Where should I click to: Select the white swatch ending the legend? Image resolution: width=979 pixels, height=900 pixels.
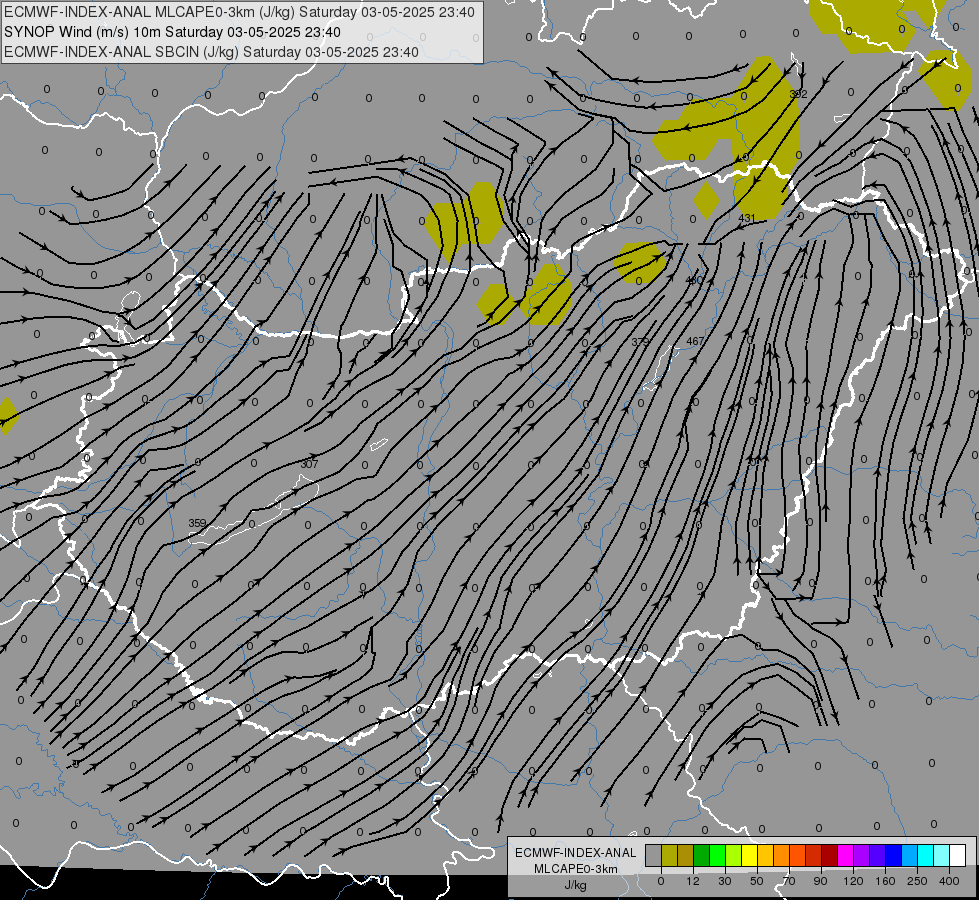tap(958, 855)
